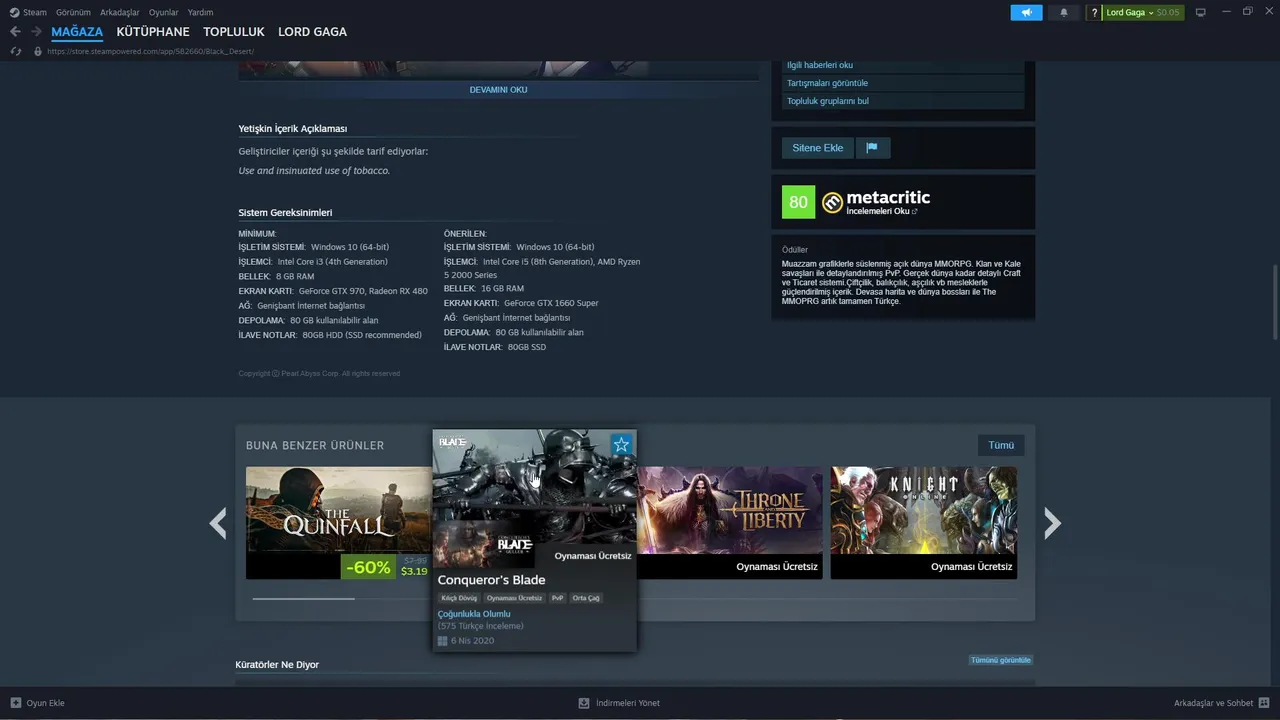Image resolution: width=1280 pixels, height=720 pixels.
Task: Click the friends chat icon at bottom right
Action: click(1264, 703)
